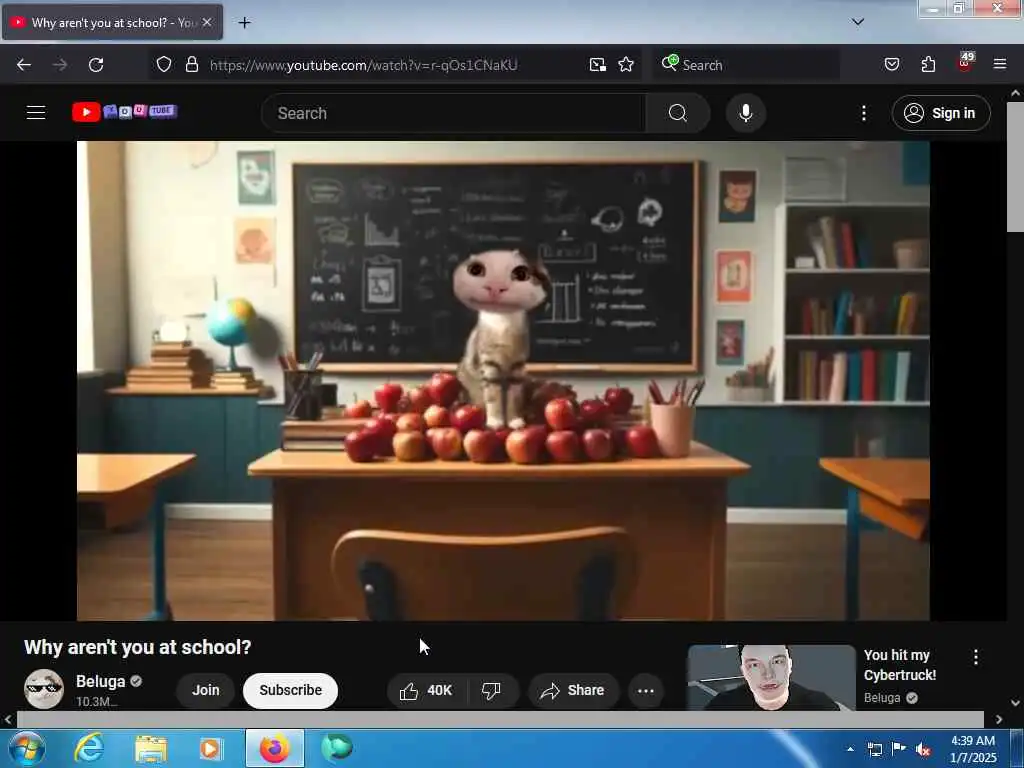Dislike the video with thumbs-down icon
1024x768 pixels.
491,690
